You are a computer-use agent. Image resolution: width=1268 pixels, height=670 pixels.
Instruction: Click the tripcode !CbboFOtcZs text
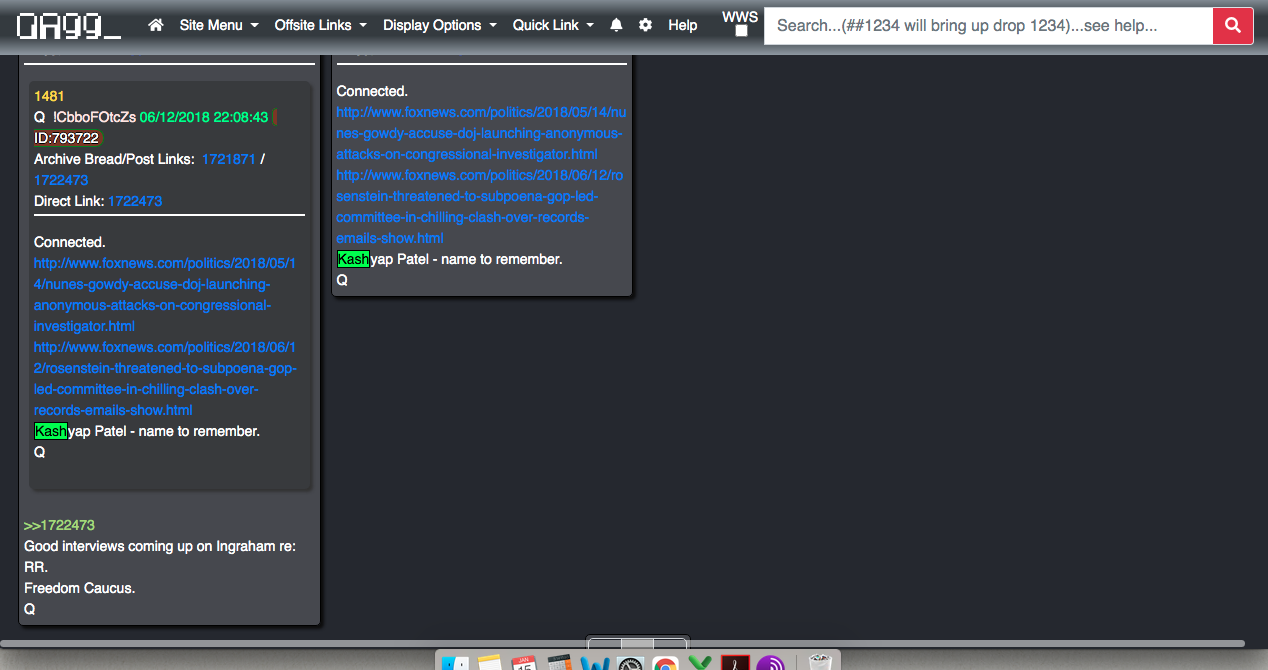point(94,117)
